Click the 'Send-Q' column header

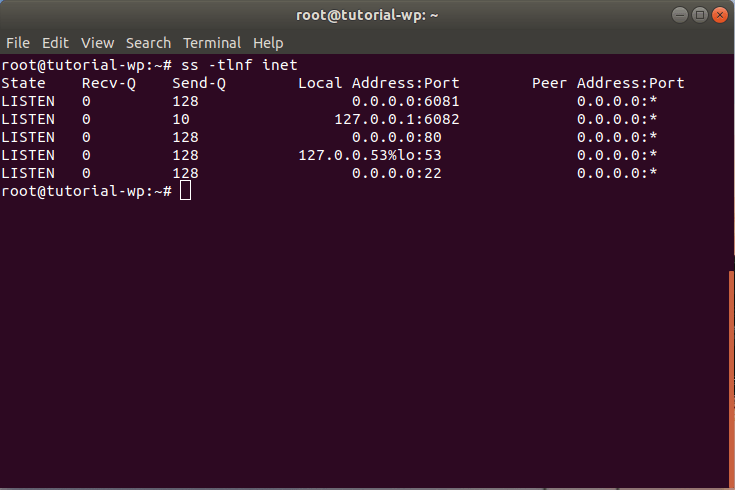(199, 83)
